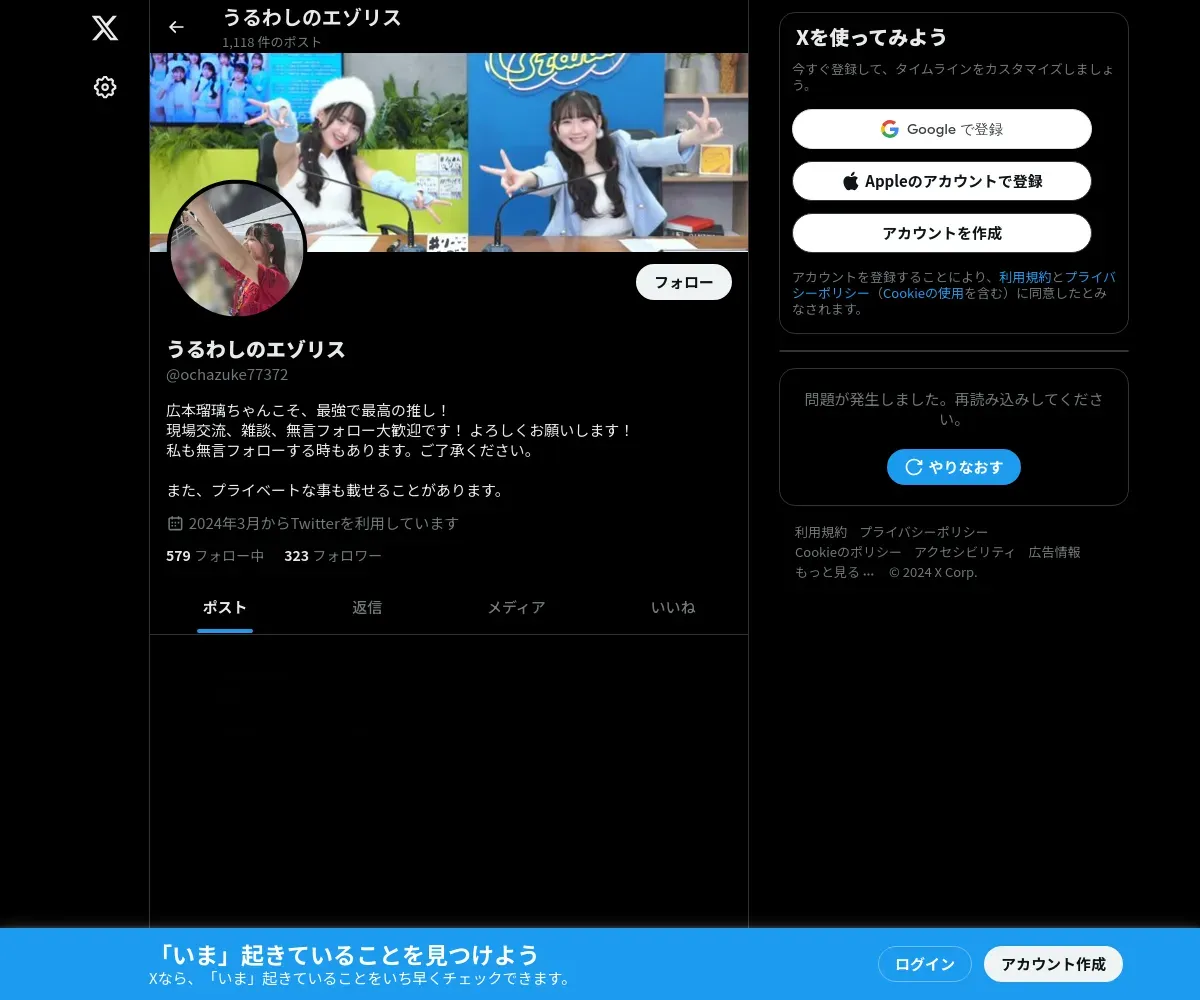
Task: Click the Xを使ってみよう heading
Action: click(871, 38)
